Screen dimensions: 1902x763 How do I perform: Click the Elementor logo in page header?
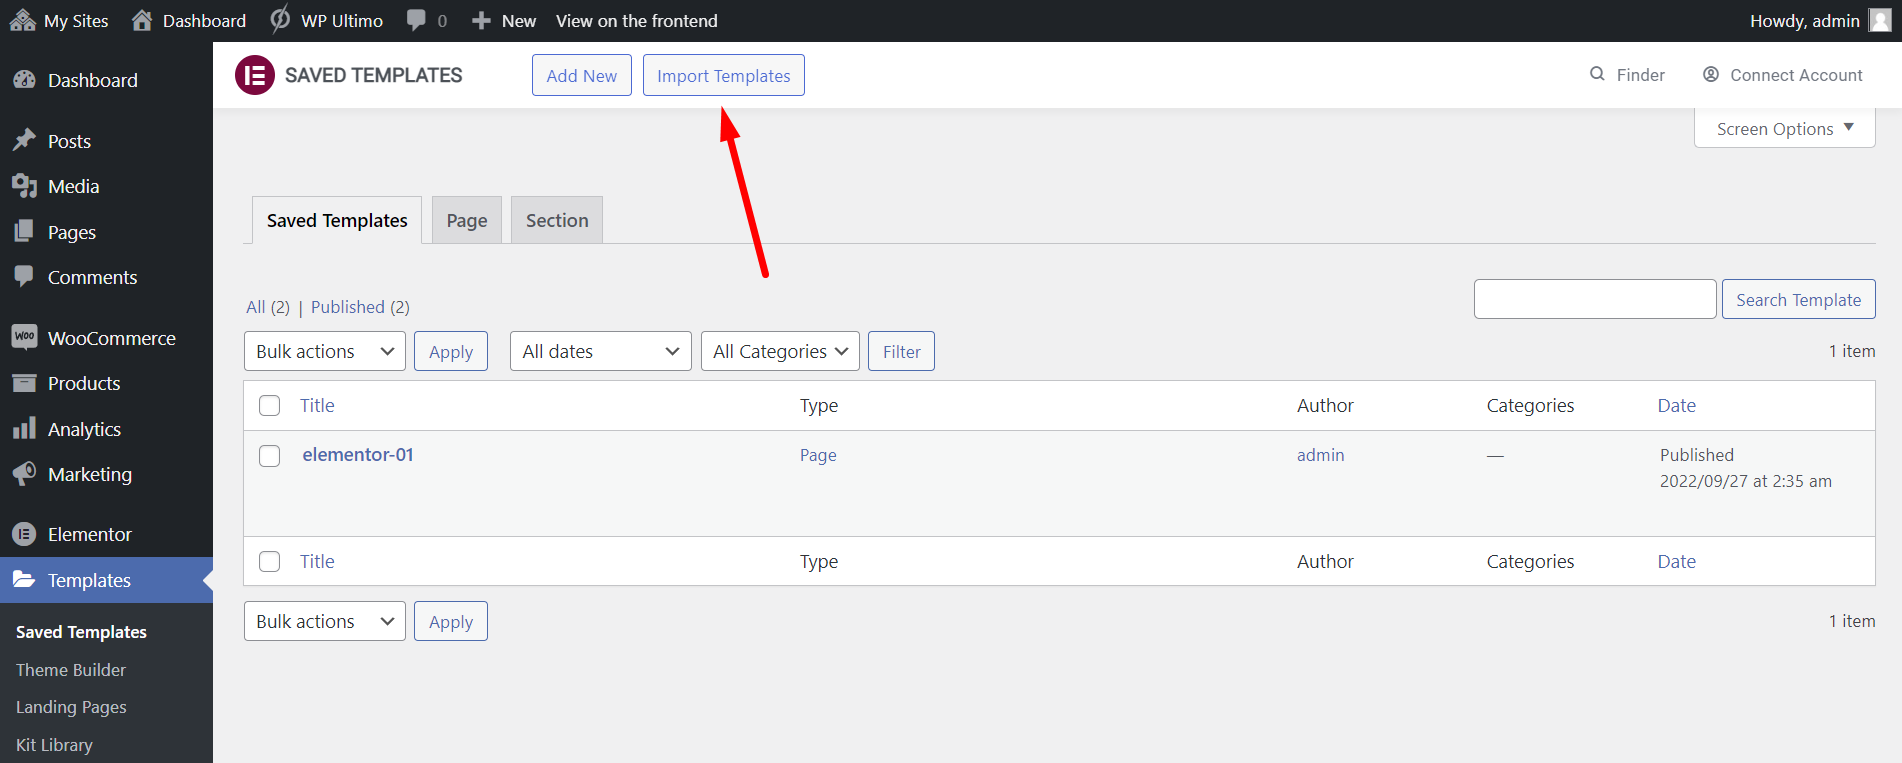(254, 75)
